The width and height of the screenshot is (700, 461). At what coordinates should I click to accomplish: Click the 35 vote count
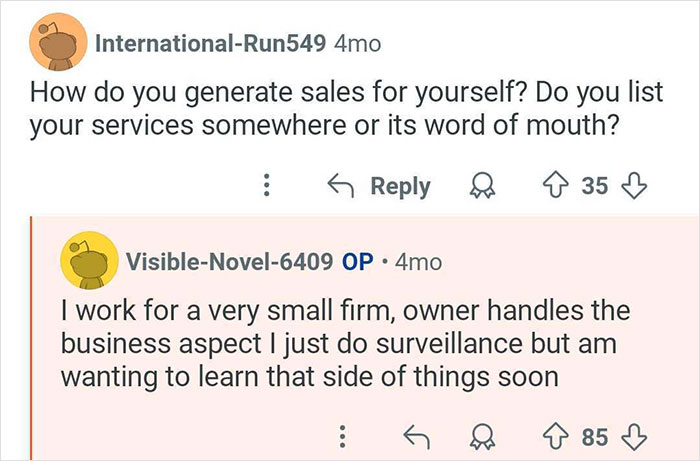click(x=595, y=186)
